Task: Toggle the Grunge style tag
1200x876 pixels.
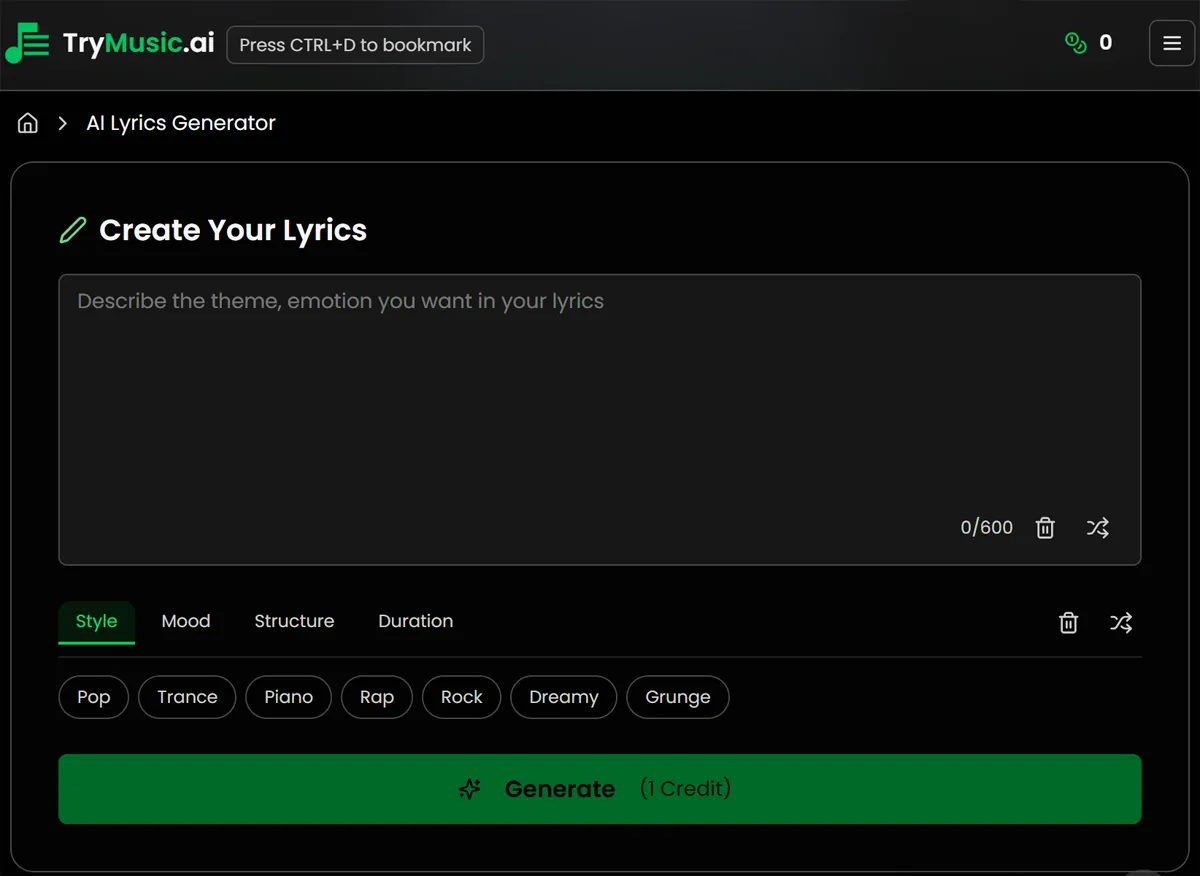Action: [677, 697]
